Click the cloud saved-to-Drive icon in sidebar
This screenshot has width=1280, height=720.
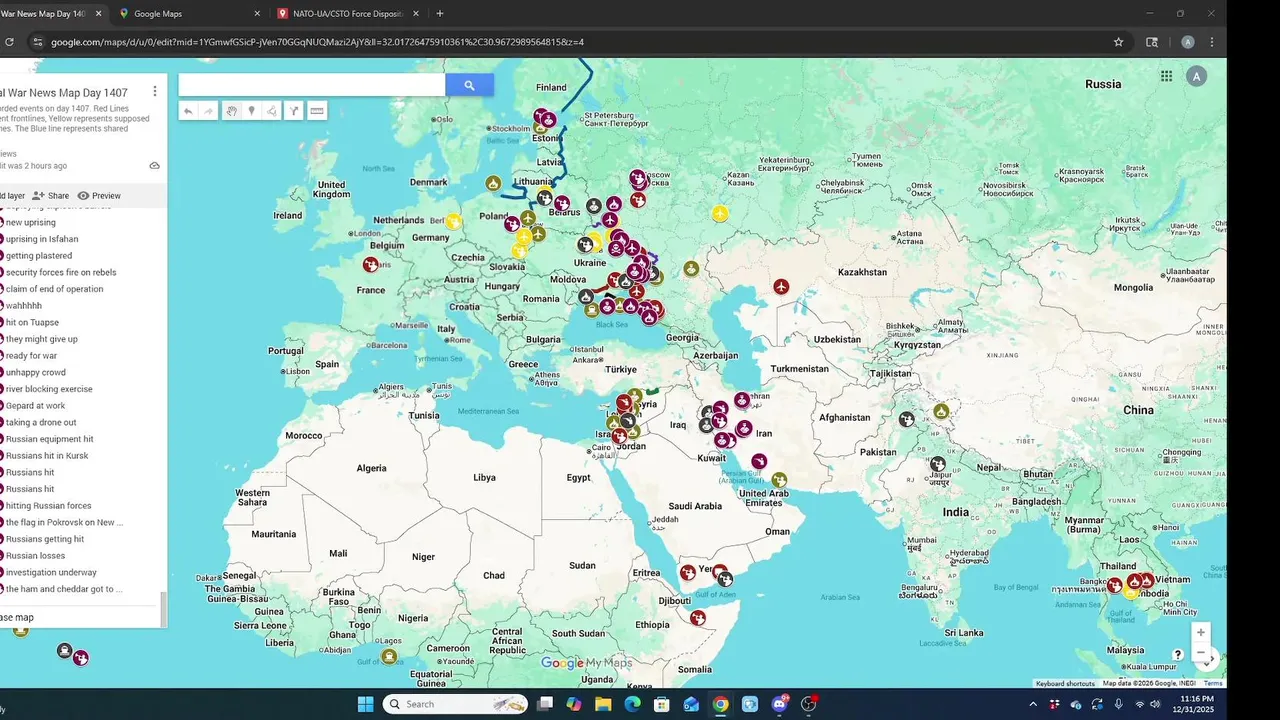pos(154,166)
